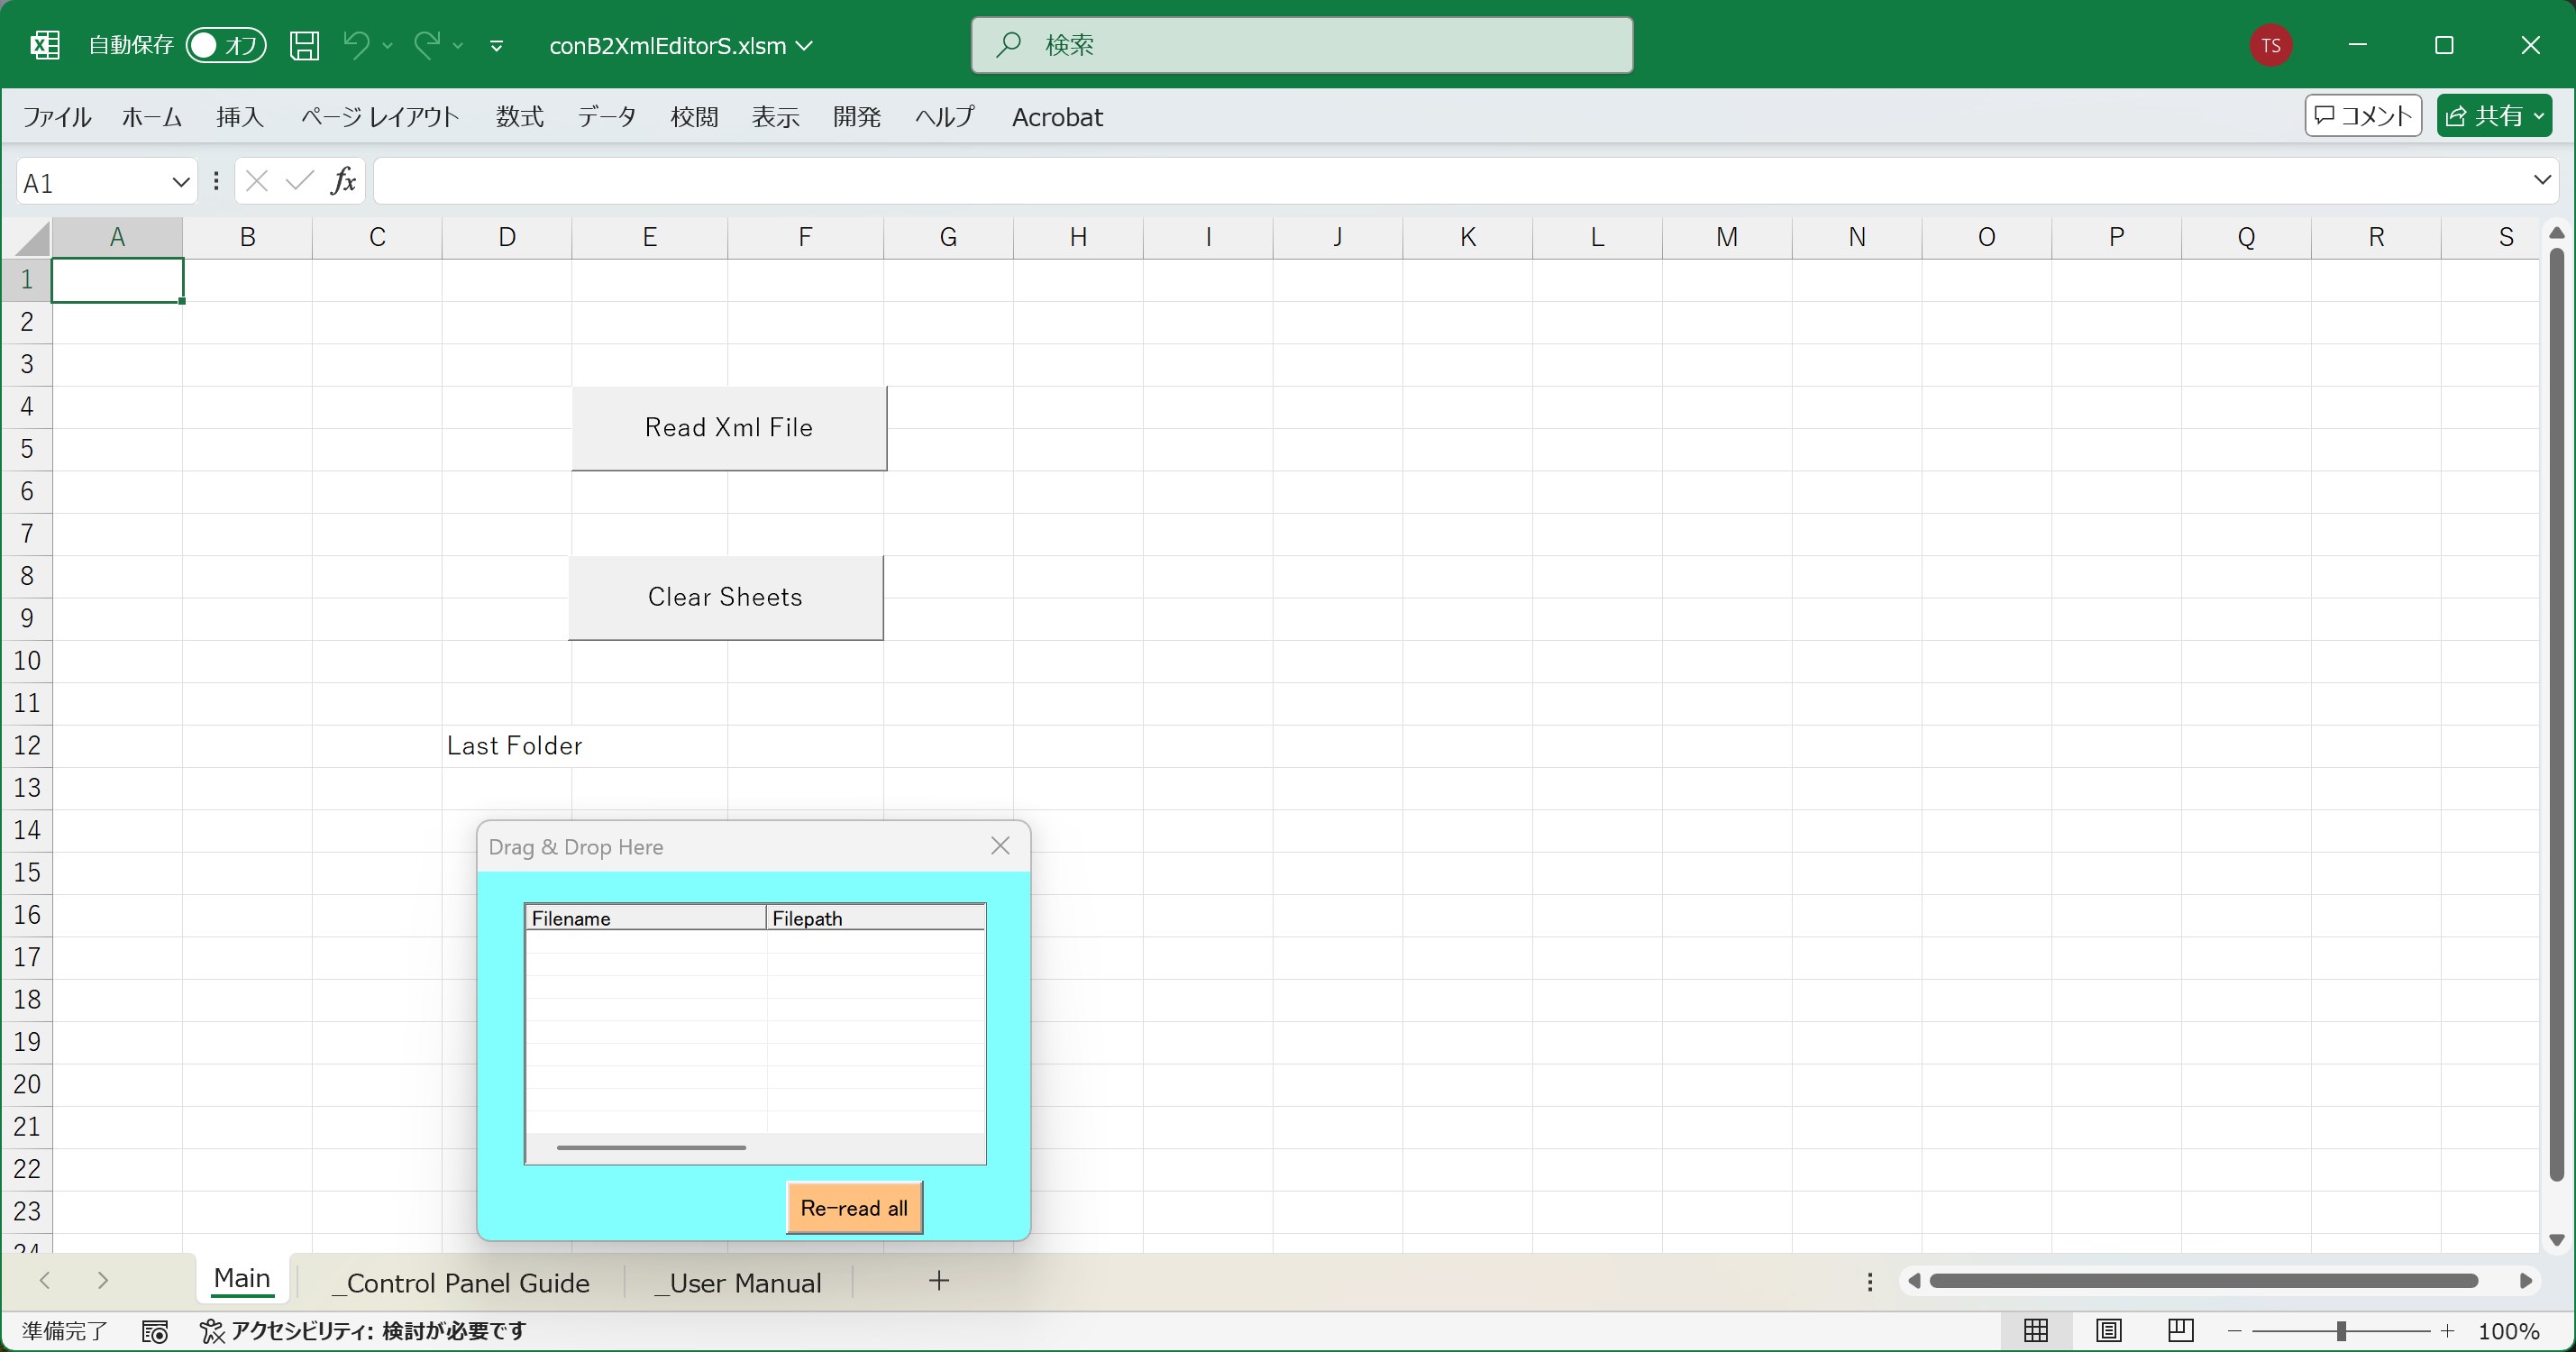Screen dimensions: 2576x1352
Task: Expand the formula bar chevron
Action: (2541, 181)
